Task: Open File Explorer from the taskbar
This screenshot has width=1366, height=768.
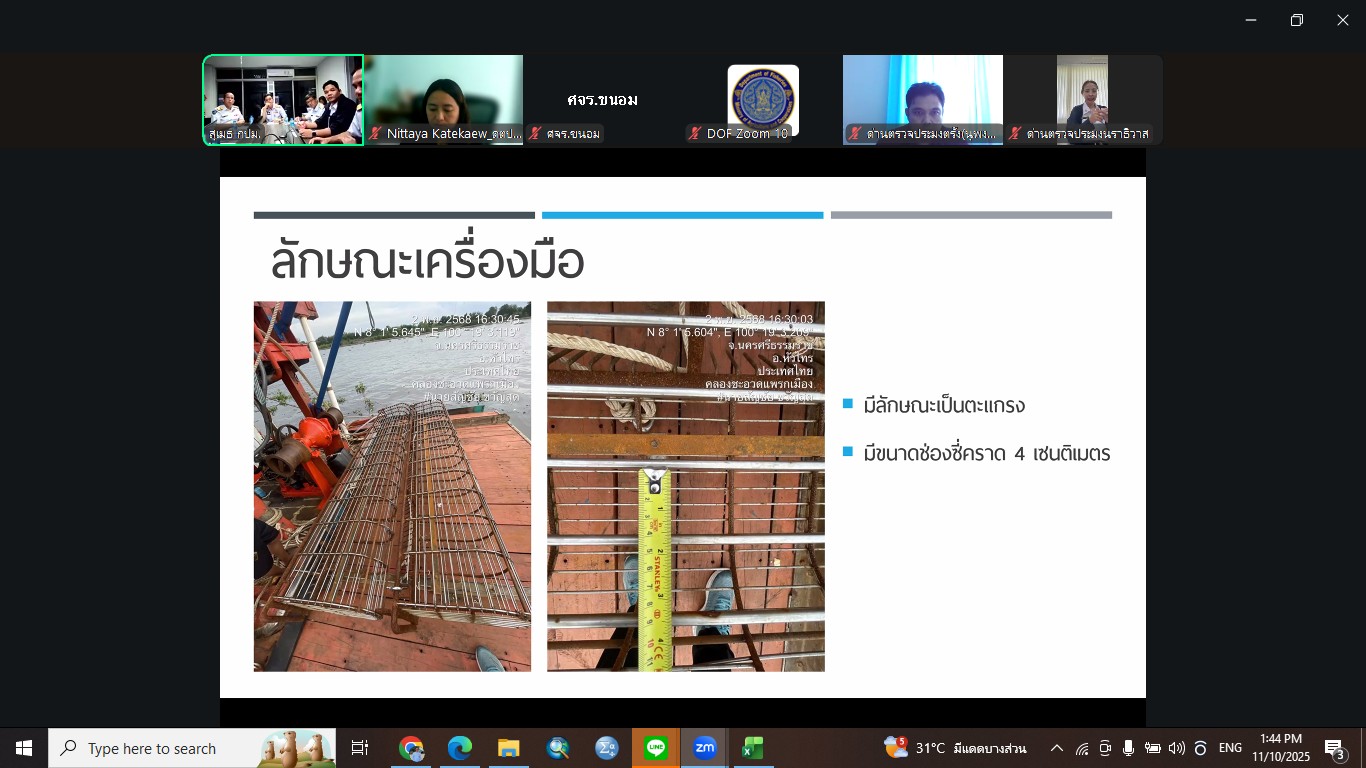Action: tap(509, 748)
